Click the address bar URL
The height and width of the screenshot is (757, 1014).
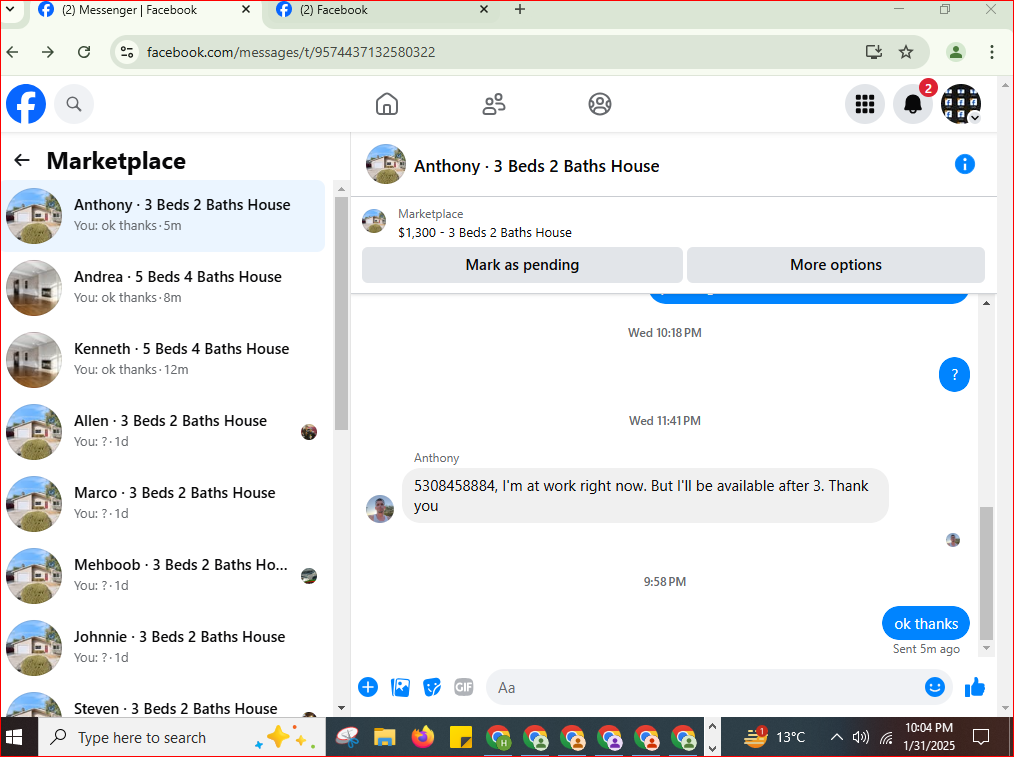click(x=291, y=52)
